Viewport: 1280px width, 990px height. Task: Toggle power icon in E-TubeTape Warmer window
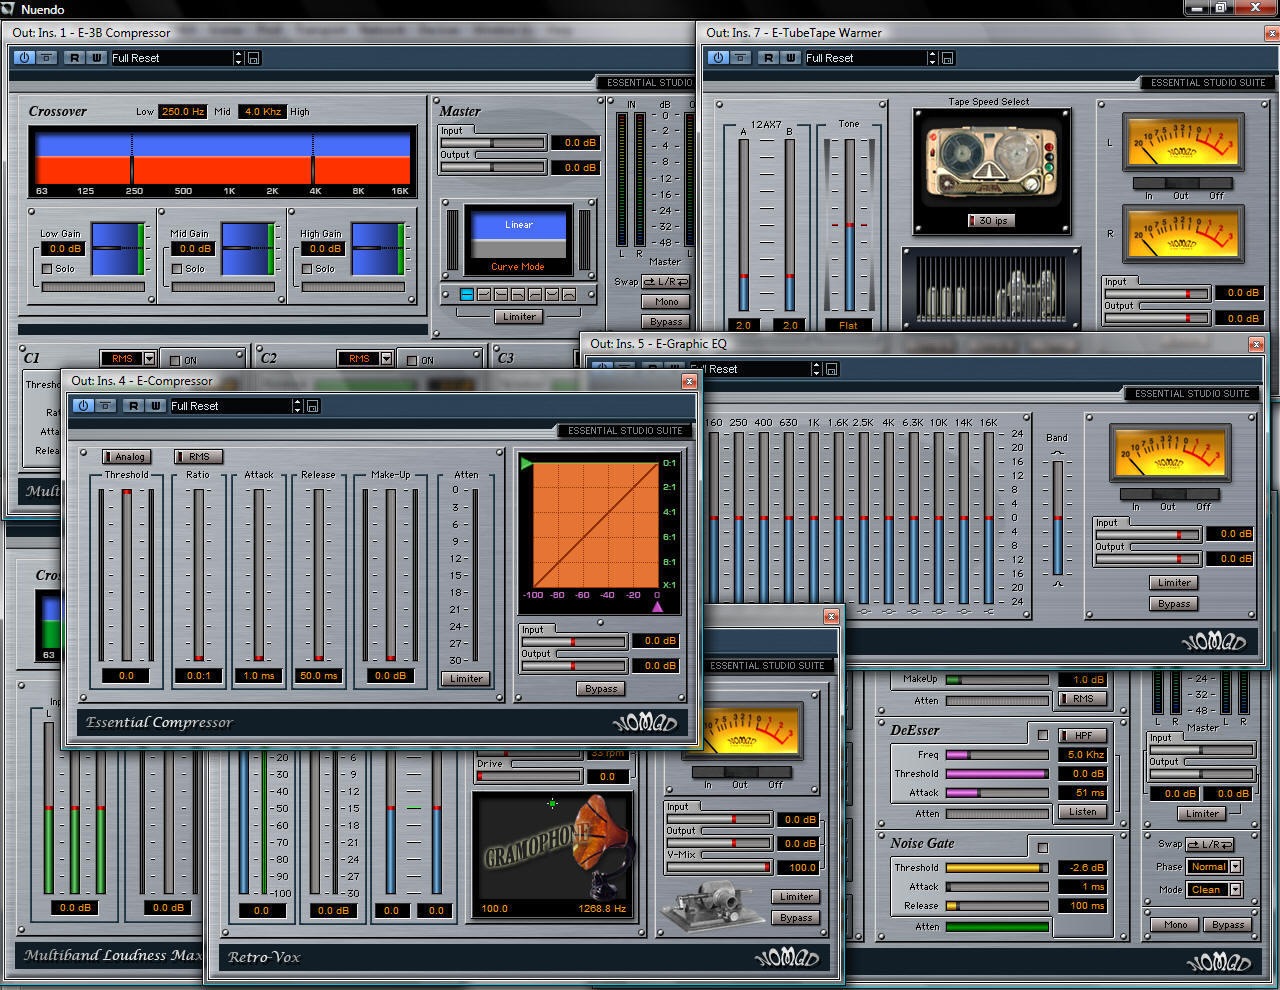718,58
